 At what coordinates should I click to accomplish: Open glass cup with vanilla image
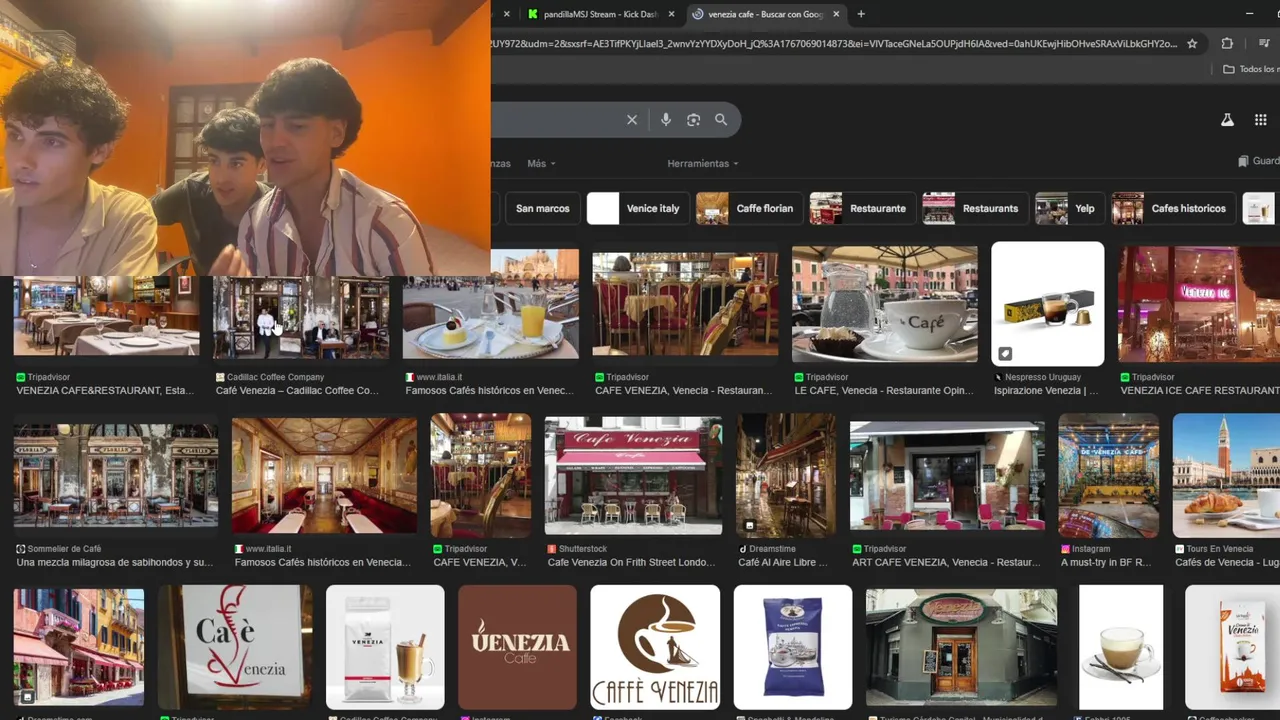coord(1121,647)
